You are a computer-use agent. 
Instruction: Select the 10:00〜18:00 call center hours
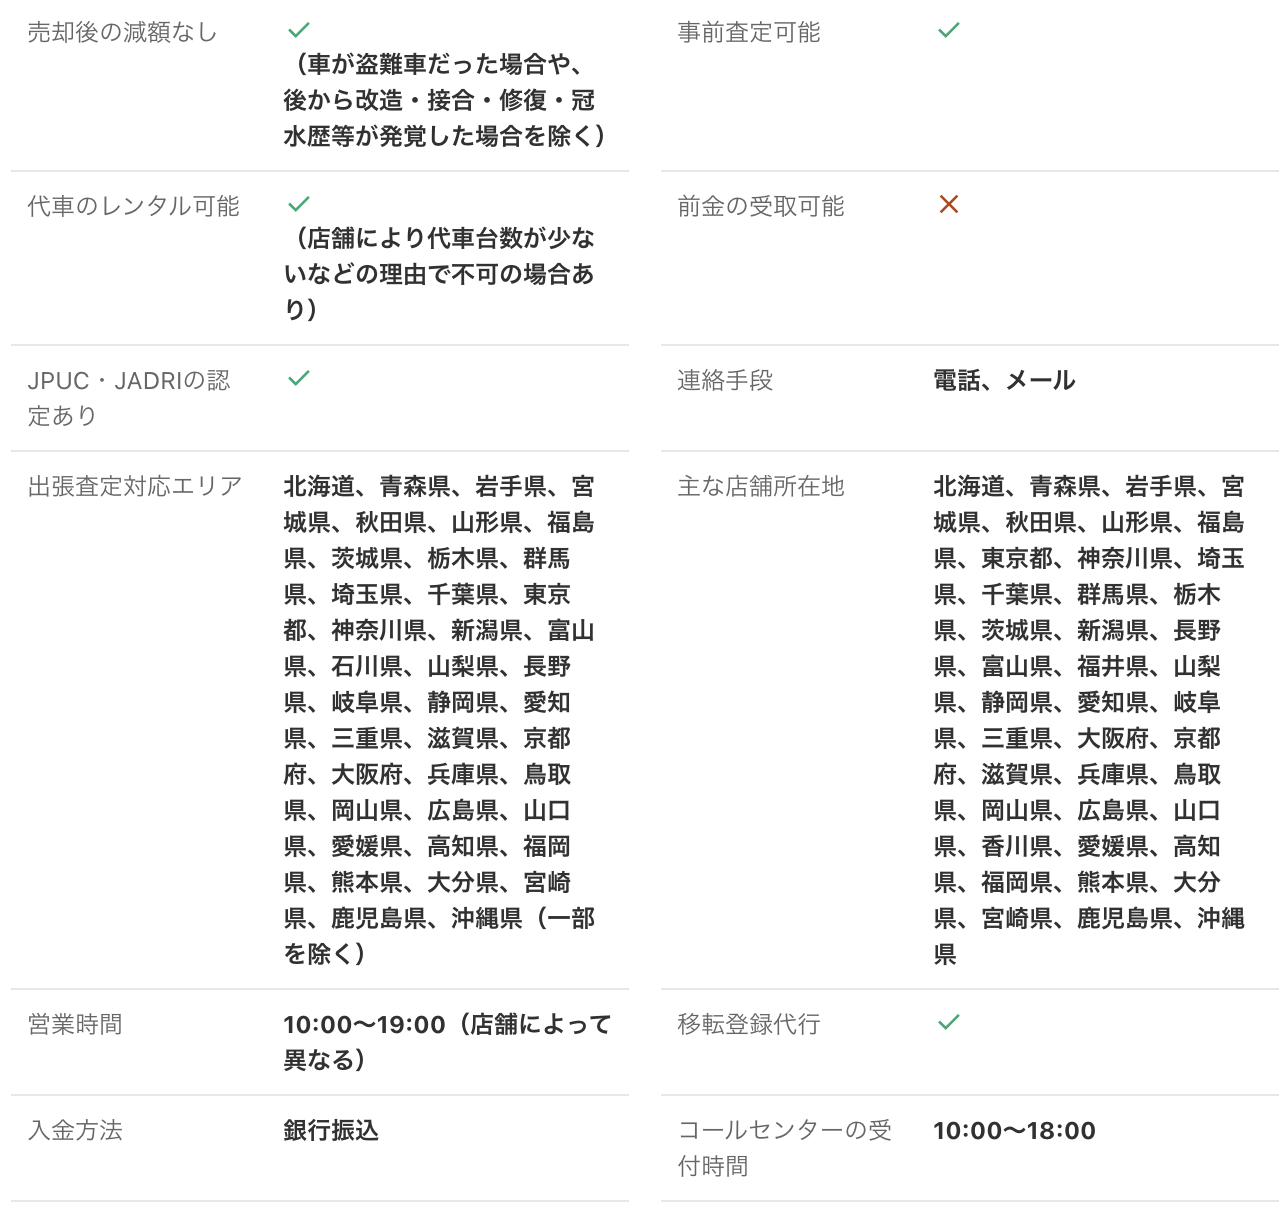[1014, 1130]
